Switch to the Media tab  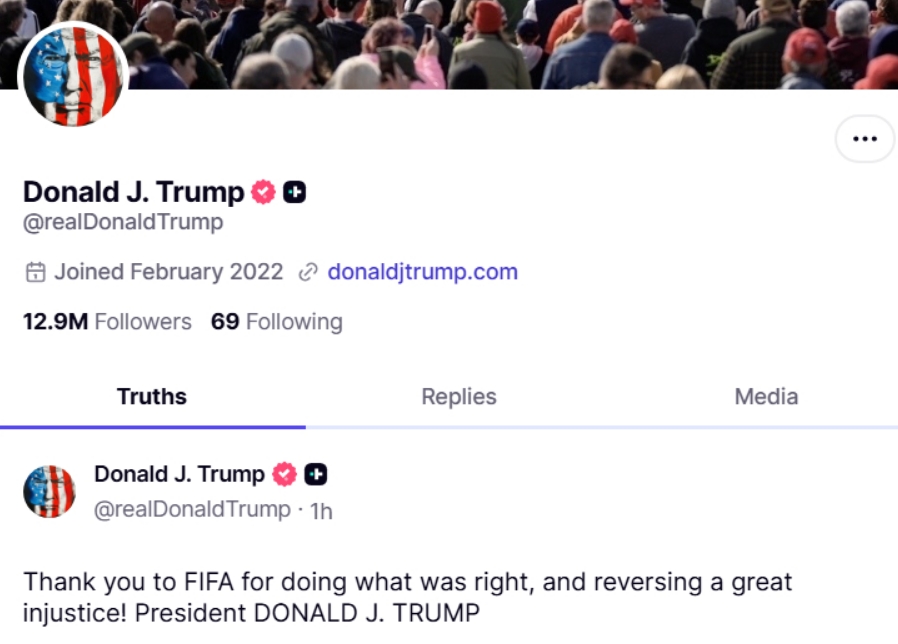766,396
